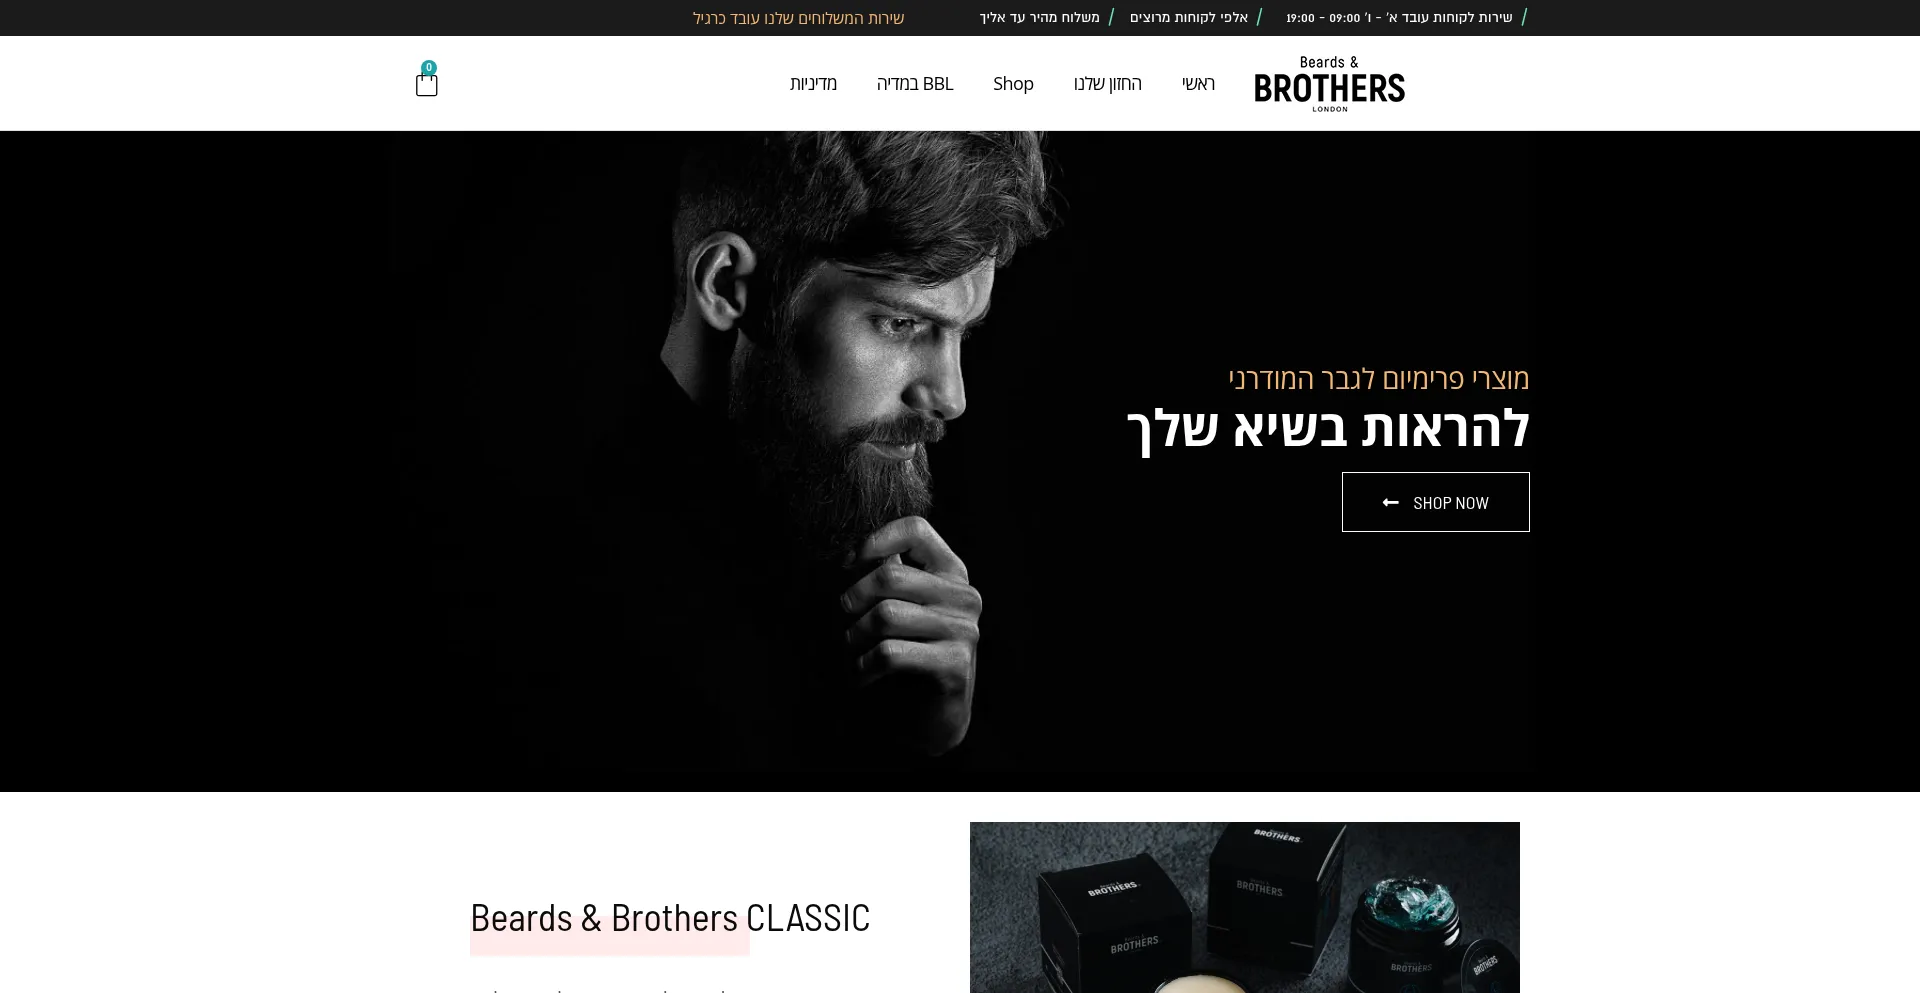Click the להראות בשיא שלך hero headline

click(1328, 429)
